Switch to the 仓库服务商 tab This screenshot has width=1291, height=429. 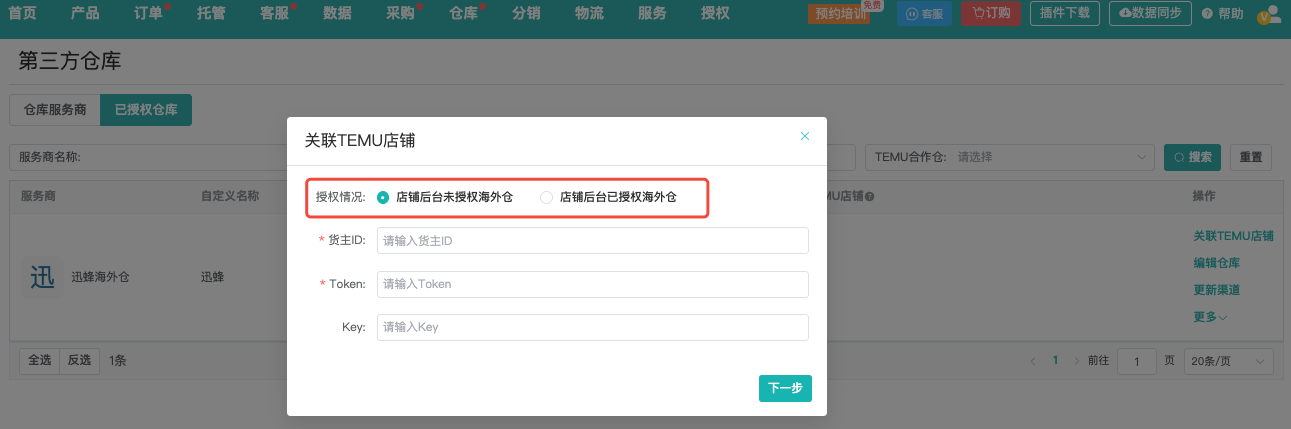(55, 110)
